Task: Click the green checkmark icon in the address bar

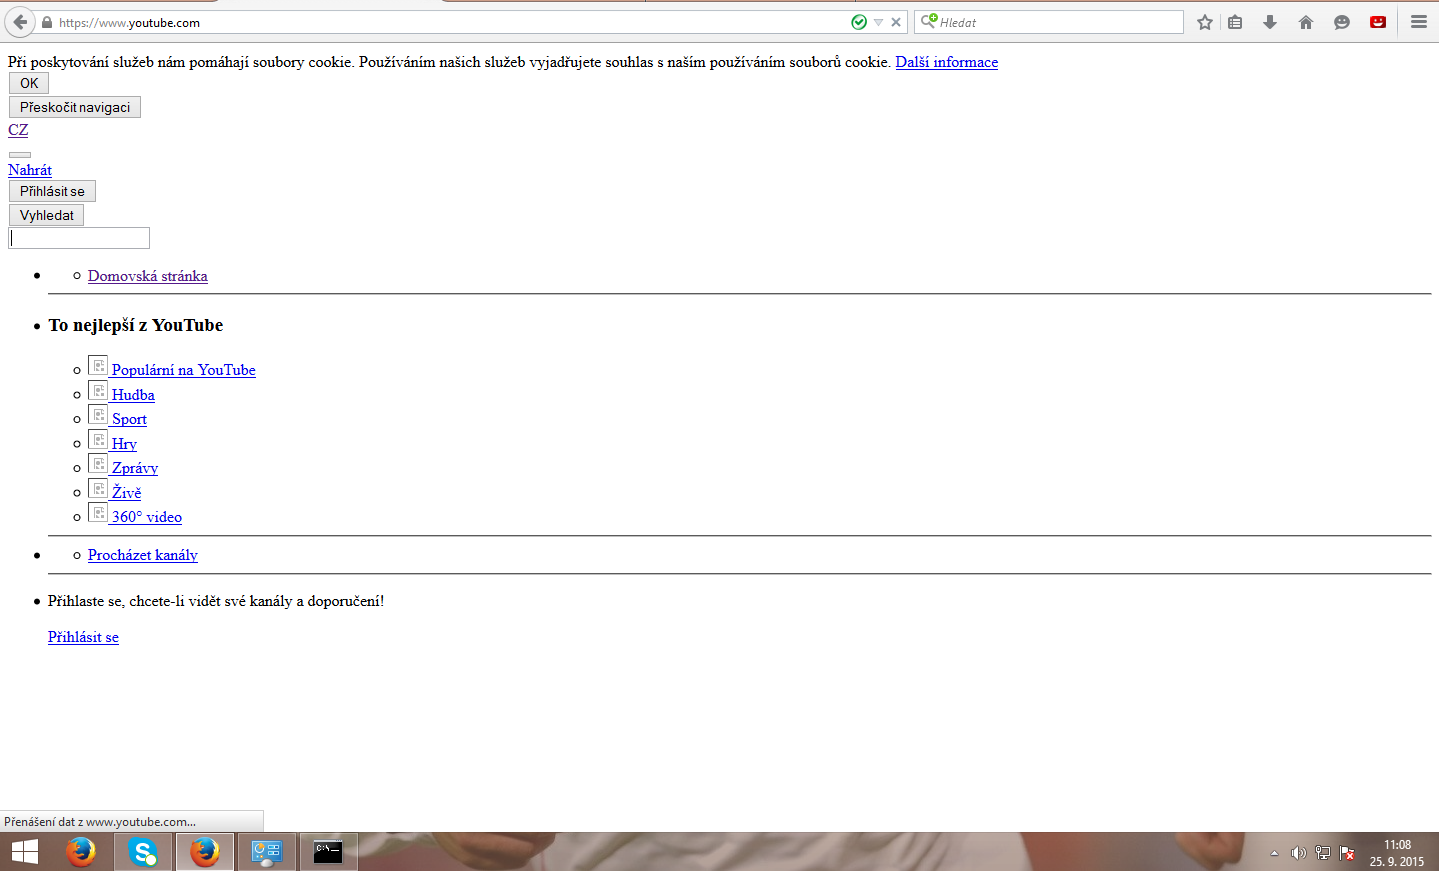Action: pos(859,22)
